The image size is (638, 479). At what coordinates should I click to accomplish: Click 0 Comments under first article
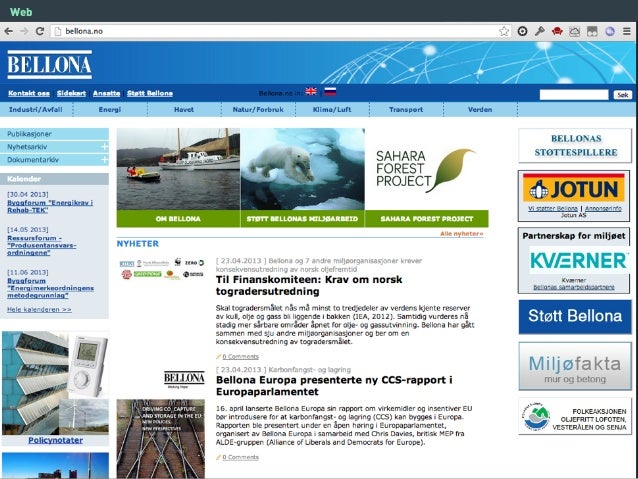tap(240, 357)
